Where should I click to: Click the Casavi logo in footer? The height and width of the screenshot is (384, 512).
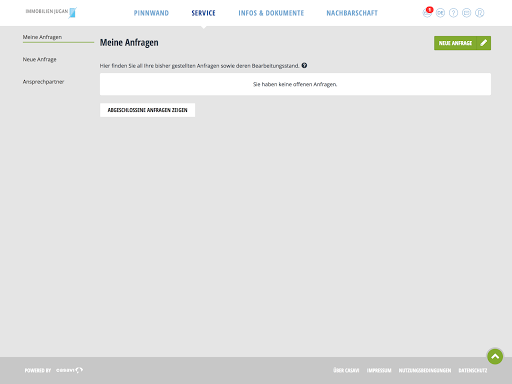pyautogui.click(x=69, y=370)
